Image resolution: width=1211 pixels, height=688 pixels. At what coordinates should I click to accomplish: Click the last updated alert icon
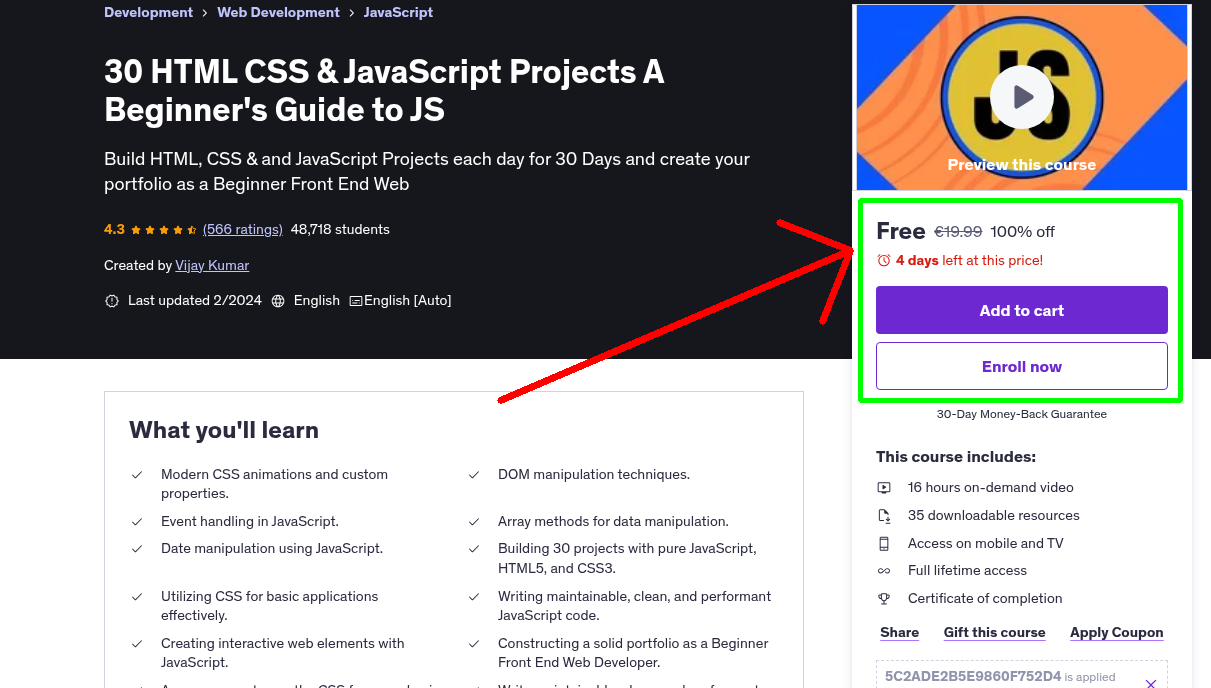112,301
